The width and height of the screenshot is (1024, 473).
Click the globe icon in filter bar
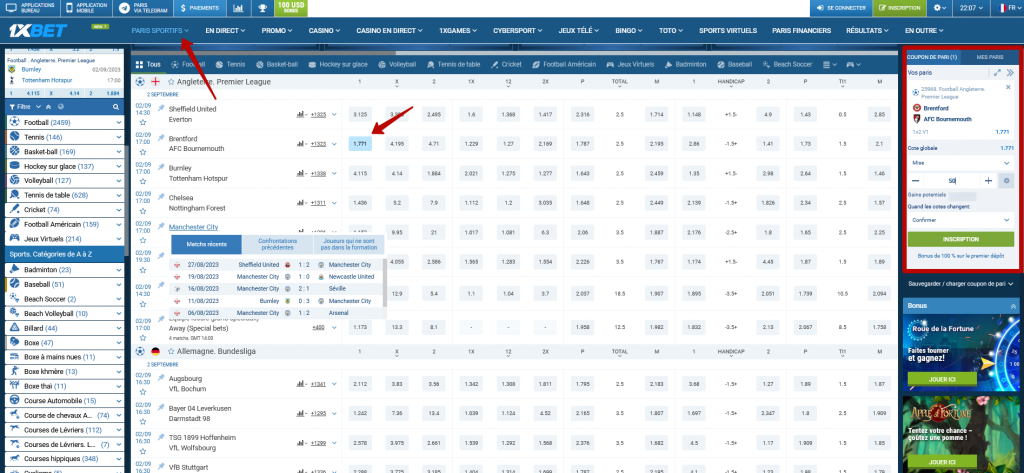click(61, 106)
